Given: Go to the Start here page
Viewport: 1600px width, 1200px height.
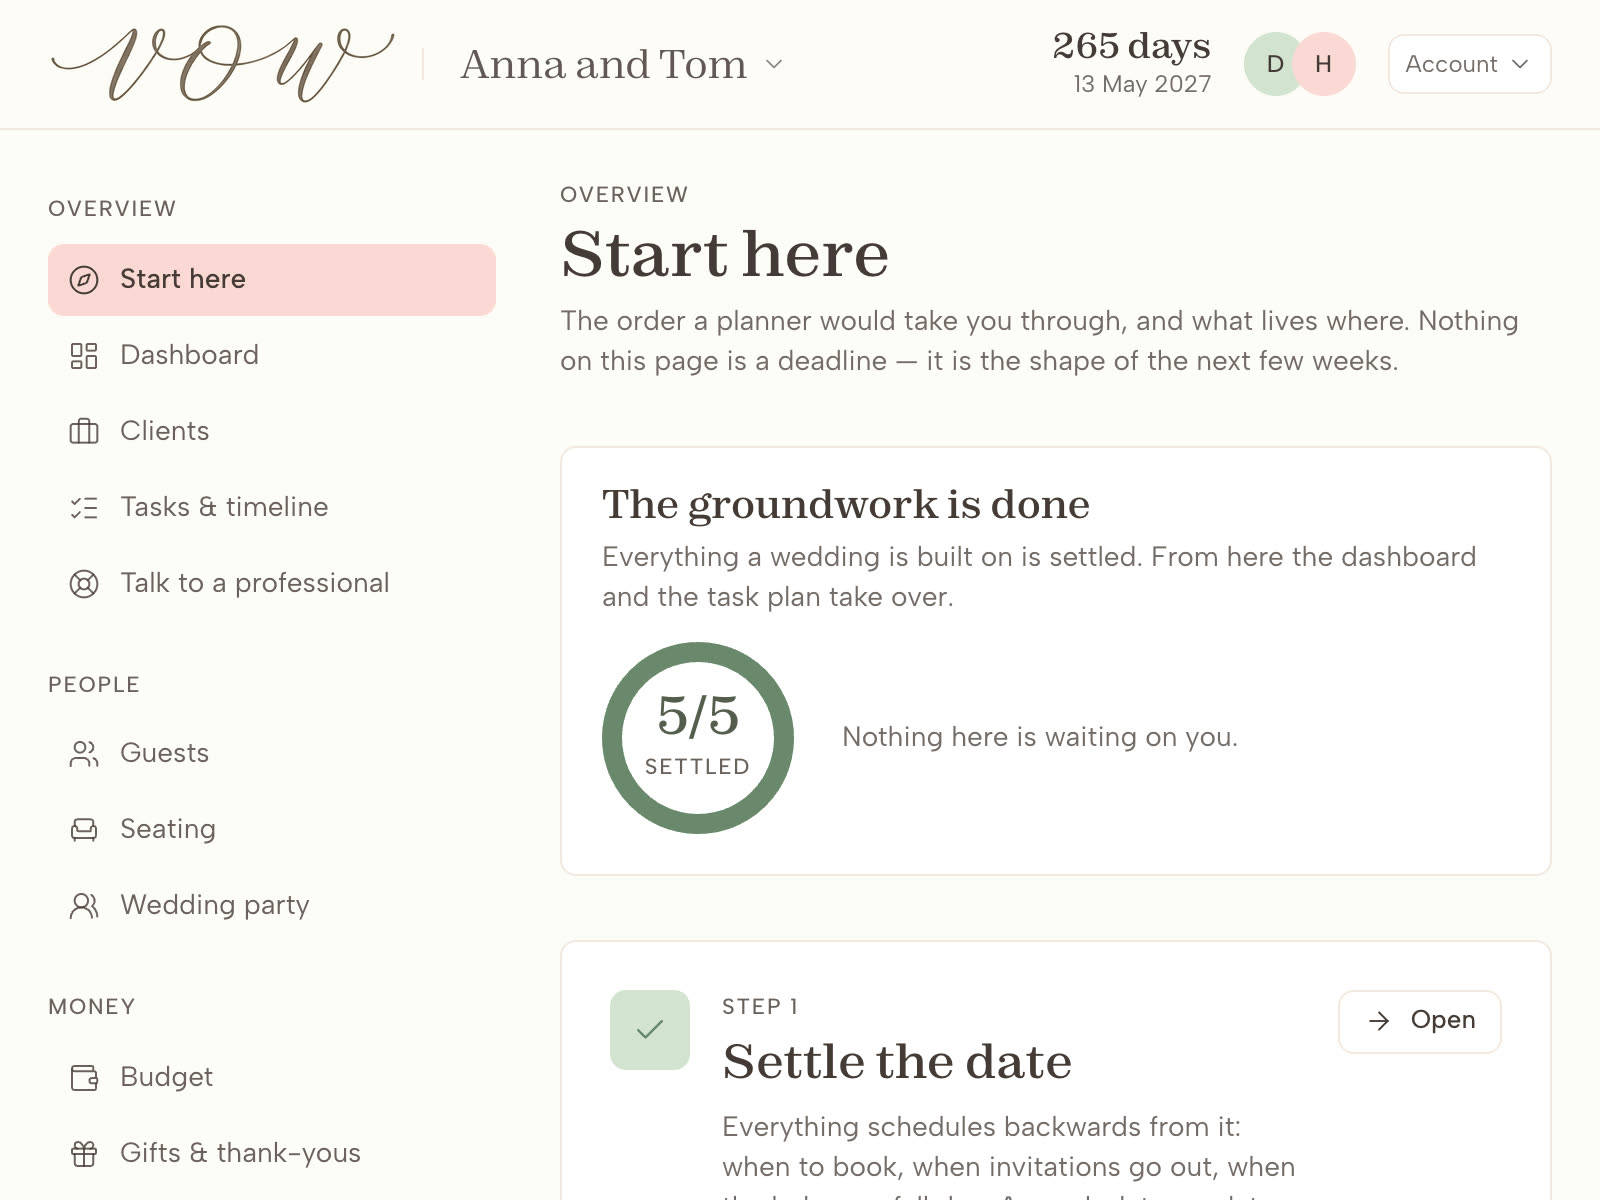Looking at the screenshot, I should [272, 280].
